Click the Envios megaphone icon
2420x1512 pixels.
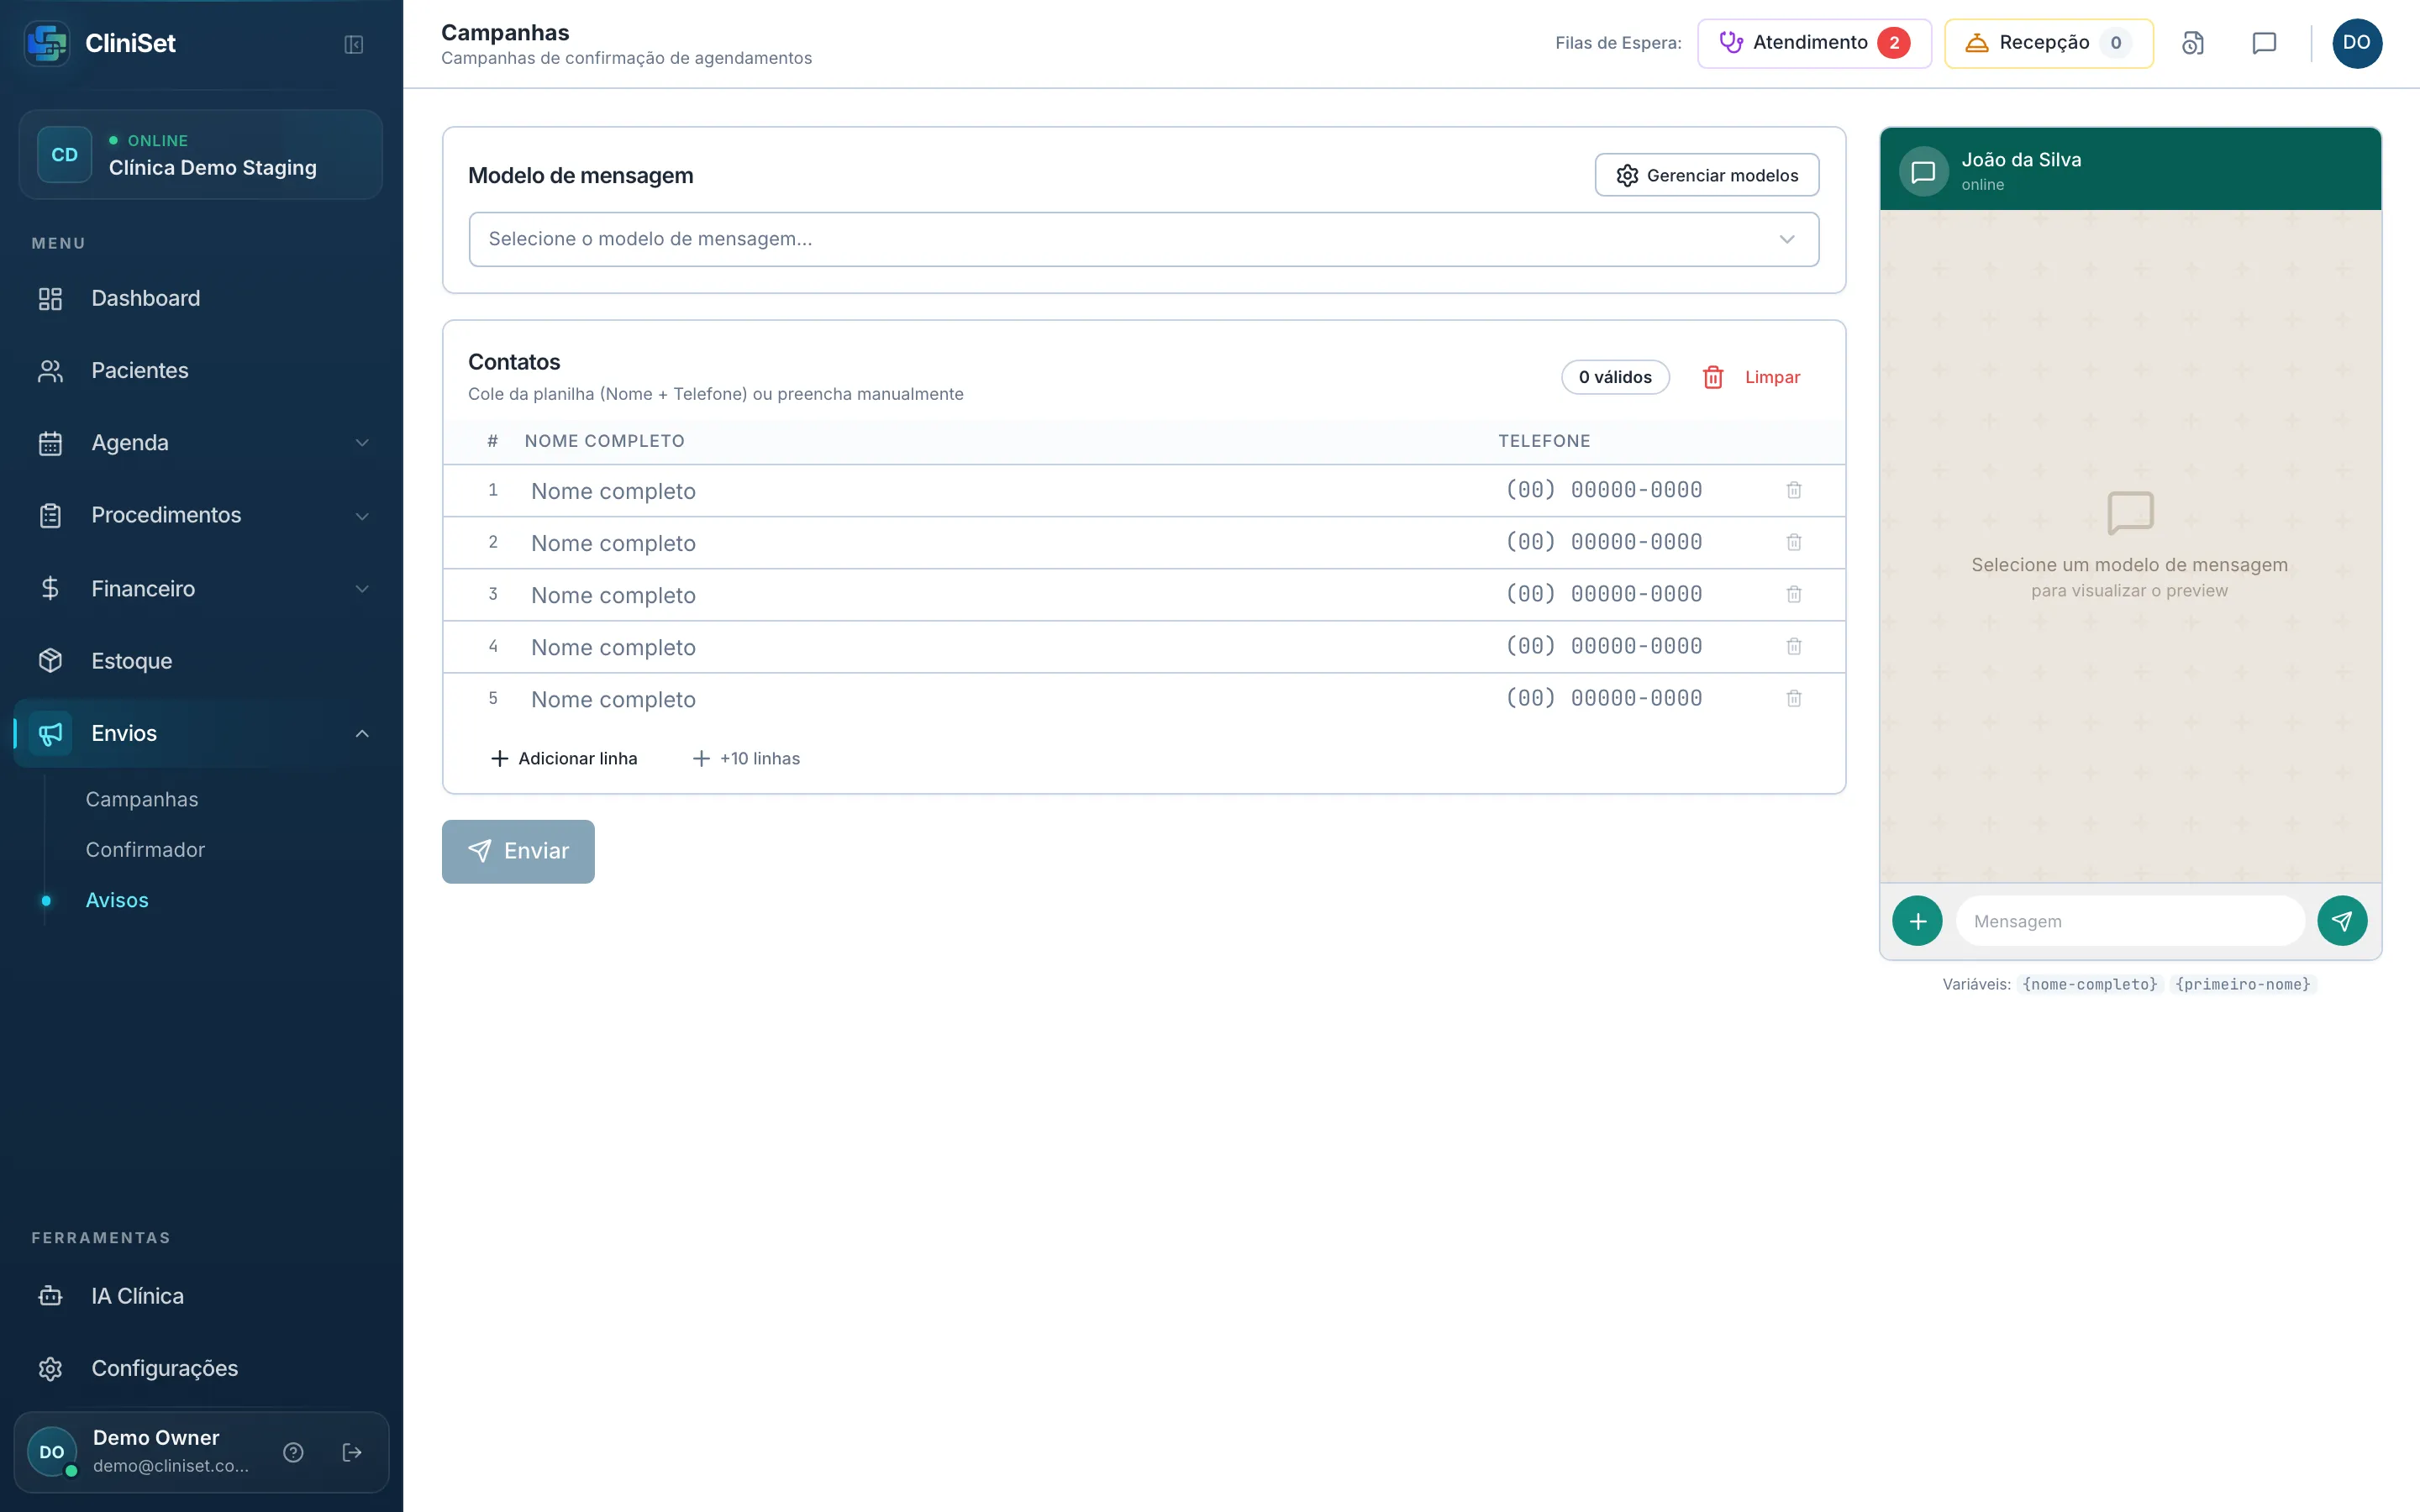coord(50,733)
